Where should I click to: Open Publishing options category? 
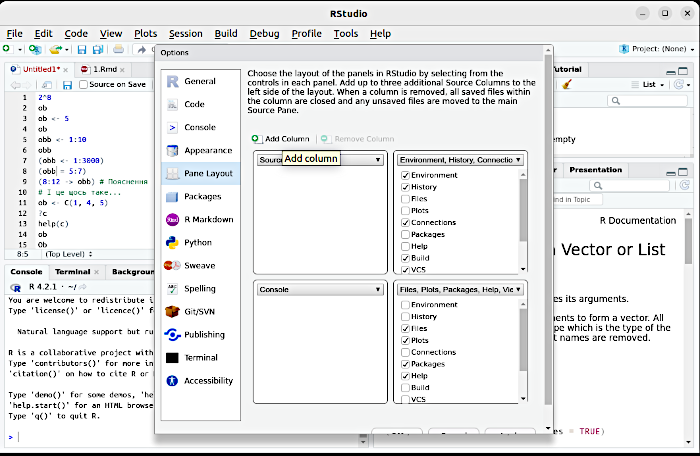point(200,335)
